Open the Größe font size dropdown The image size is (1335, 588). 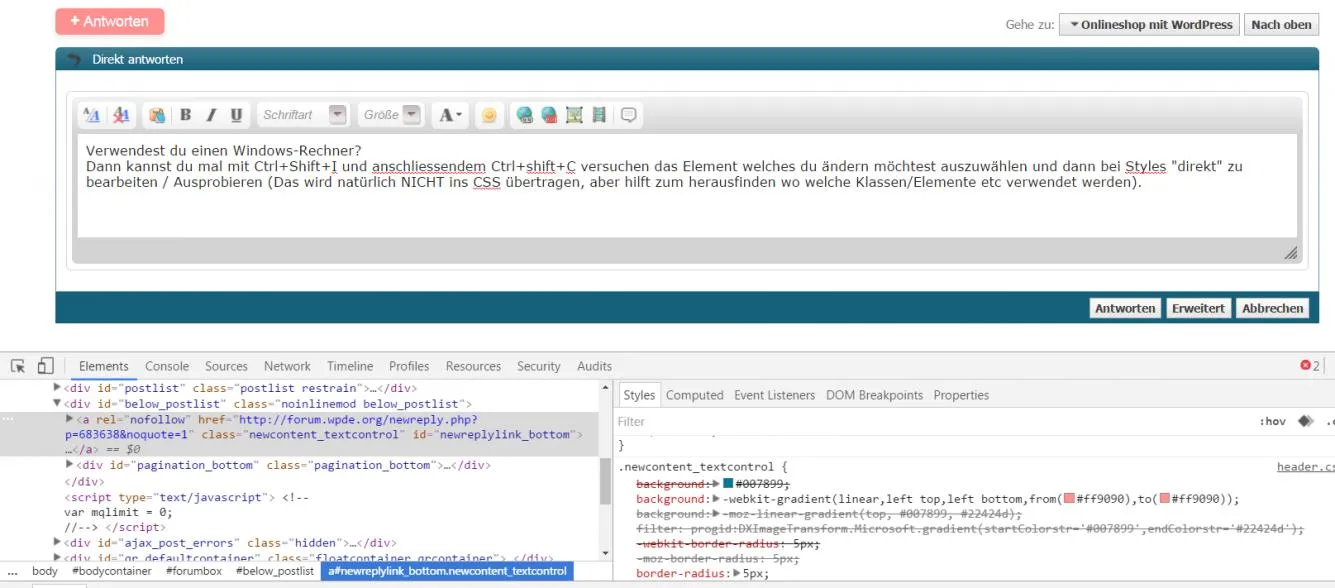391,115
